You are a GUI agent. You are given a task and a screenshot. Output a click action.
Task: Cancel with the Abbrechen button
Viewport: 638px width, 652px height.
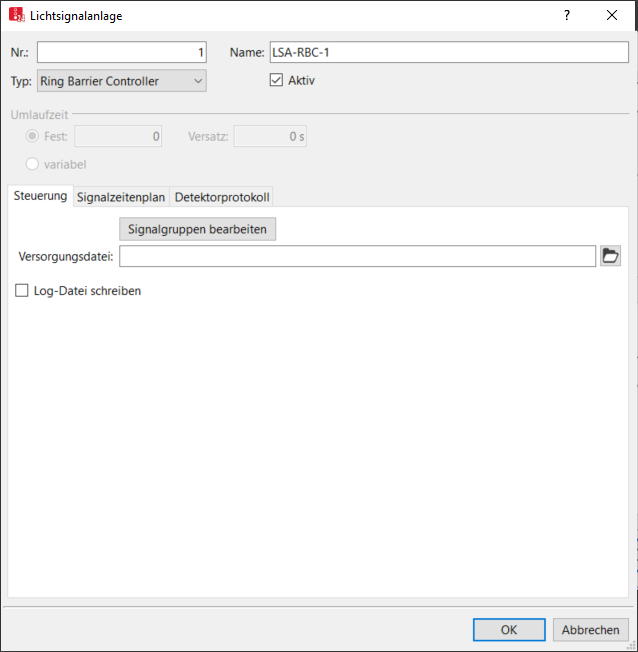click(591, 630)
